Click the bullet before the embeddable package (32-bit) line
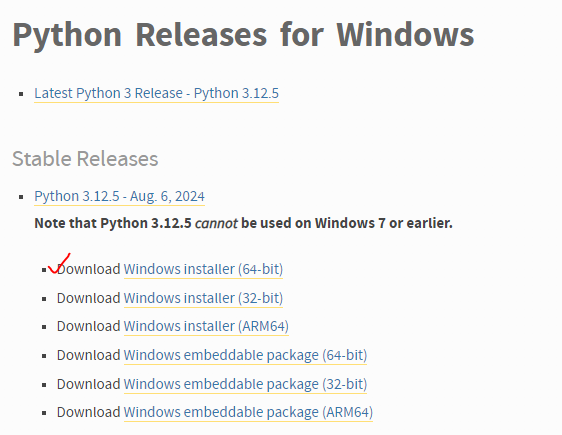562x435 pixels. 44,385
